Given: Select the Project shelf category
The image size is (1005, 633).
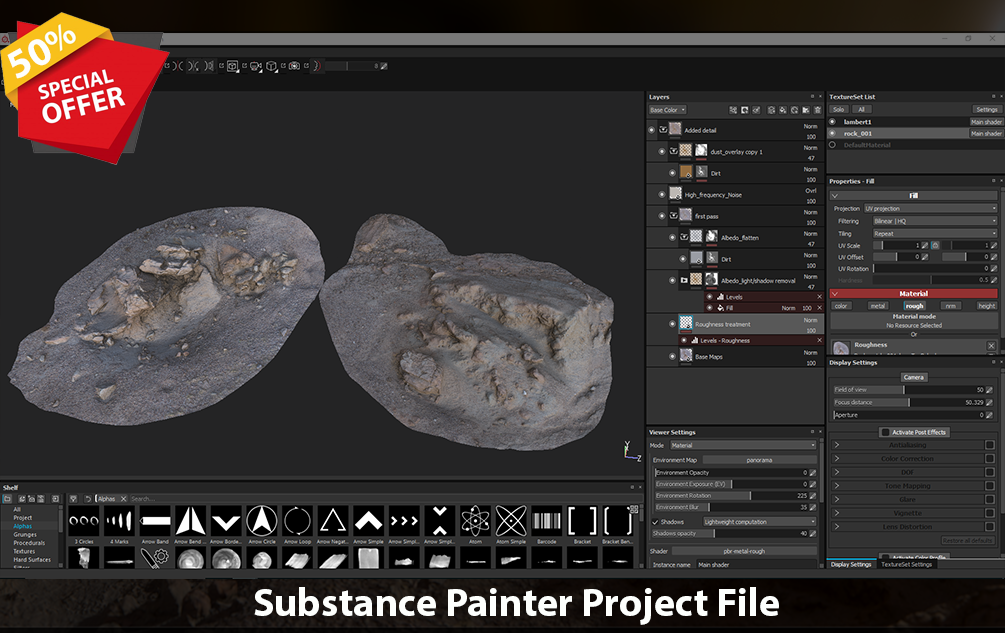Looking at the screenshot, I should 22,518.
